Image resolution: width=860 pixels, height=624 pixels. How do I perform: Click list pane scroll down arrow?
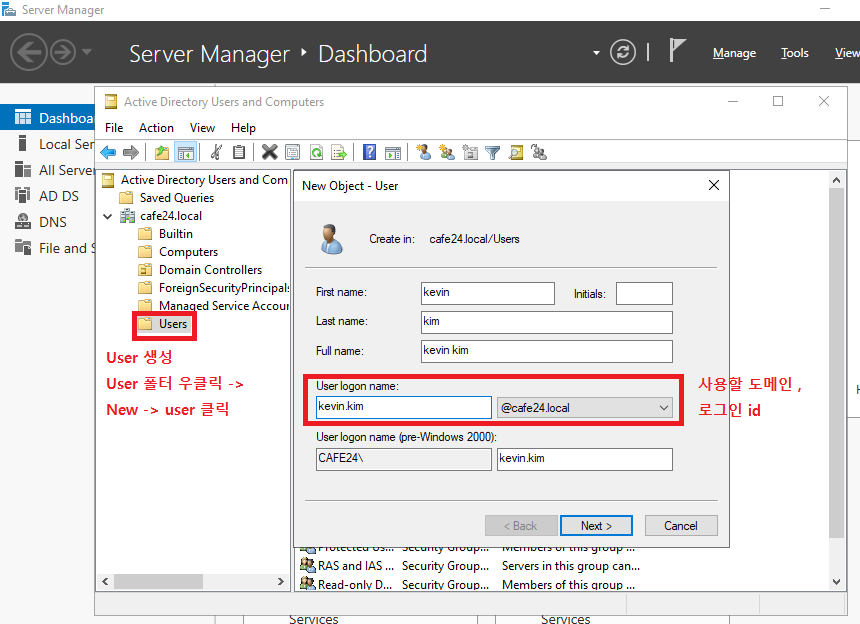(x=836, y=582)
